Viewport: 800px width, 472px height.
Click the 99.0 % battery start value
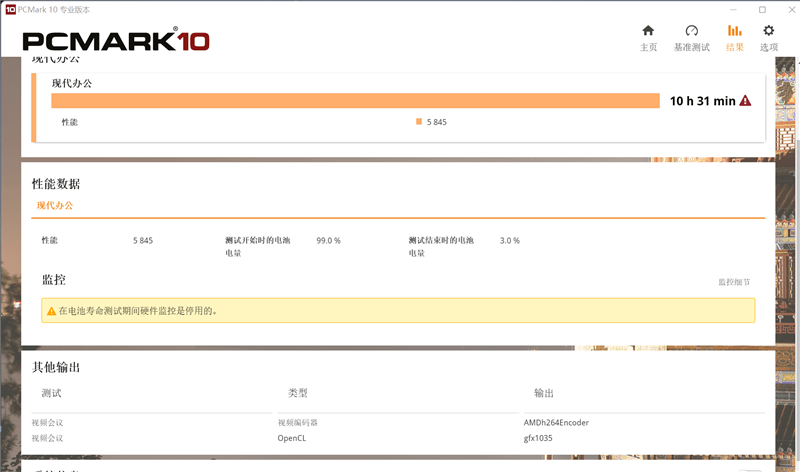(x=329, y=240)
